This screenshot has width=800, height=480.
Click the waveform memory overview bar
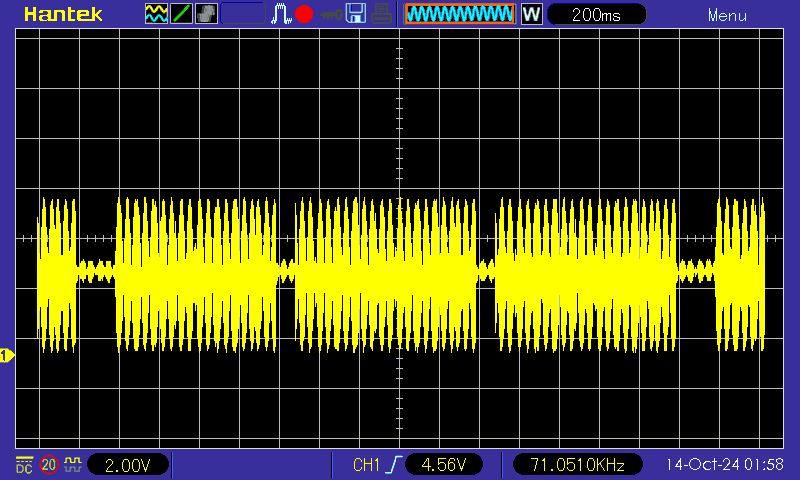460,14
